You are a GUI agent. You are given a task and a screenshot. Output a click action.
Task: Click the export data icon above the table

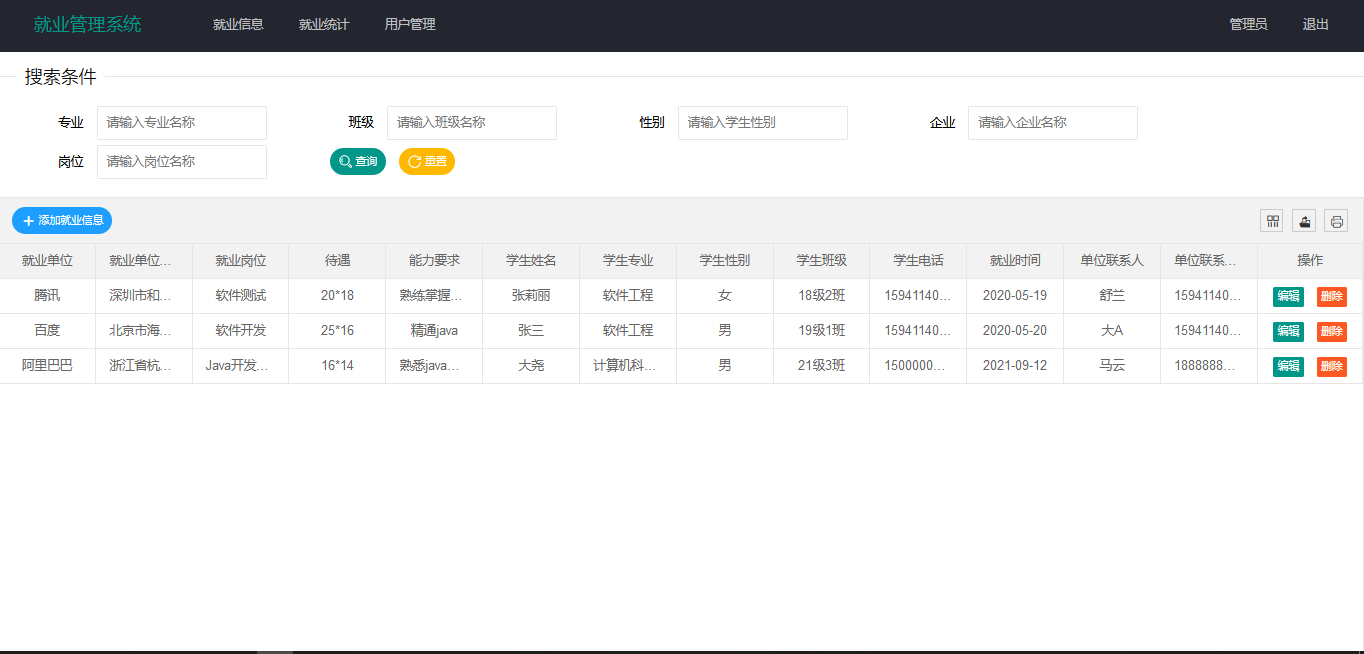(1304, 220)
